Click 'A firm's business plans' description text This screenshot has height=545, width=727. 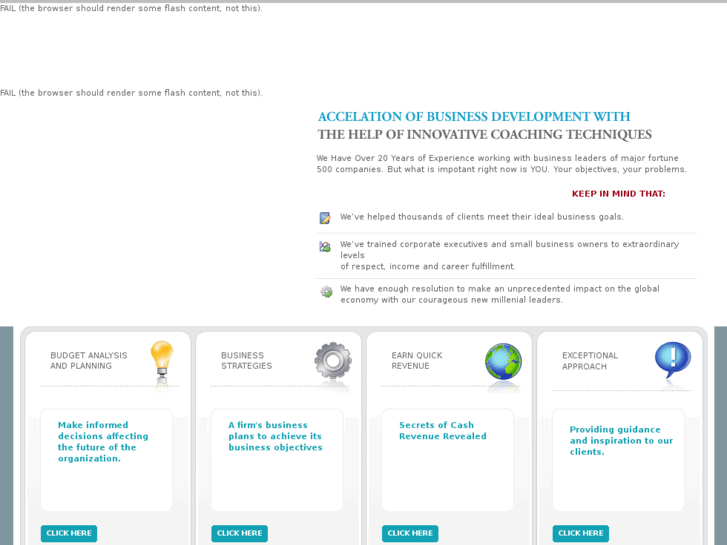click(275, 436)
